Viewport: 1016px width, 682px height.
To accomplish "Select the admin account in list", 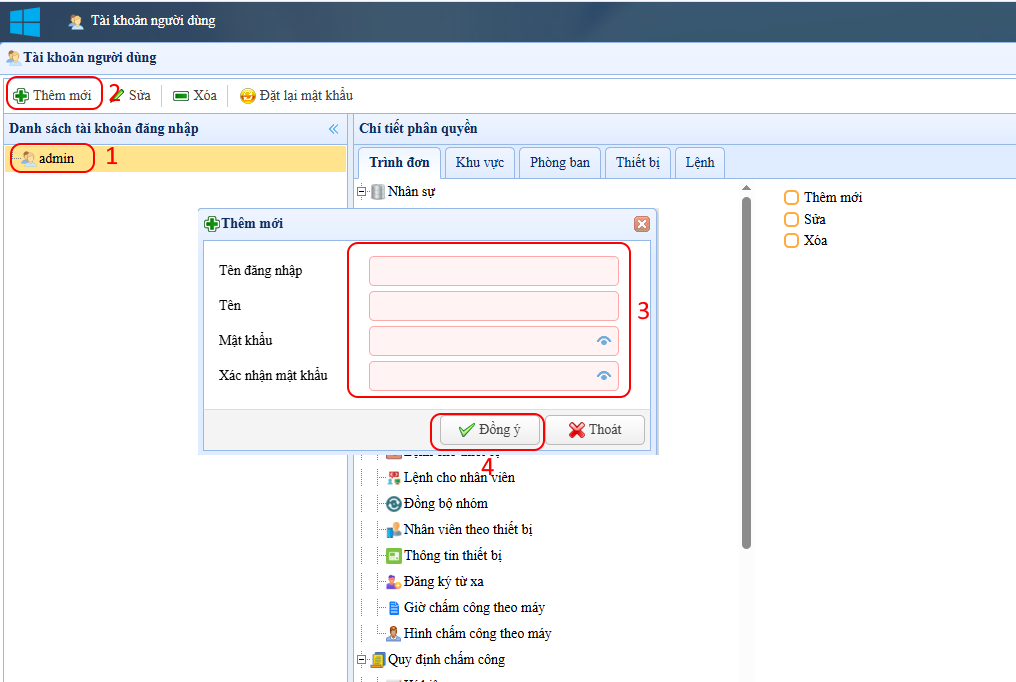I will point(56,158).
